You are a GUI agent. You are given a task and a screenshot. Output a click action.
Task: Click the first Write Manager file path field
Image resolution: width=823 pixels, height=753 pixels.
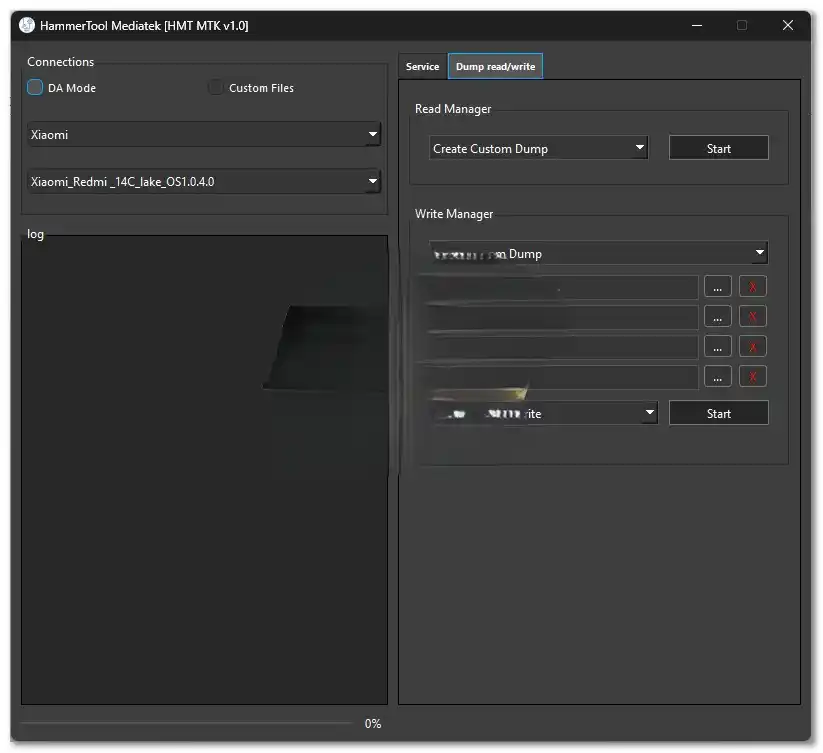pos(563,287)
